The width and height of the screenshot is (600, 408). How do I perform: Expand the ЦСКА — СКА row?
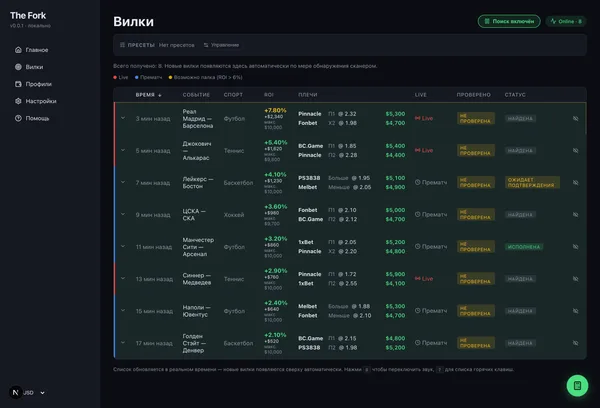pos(123,214)
